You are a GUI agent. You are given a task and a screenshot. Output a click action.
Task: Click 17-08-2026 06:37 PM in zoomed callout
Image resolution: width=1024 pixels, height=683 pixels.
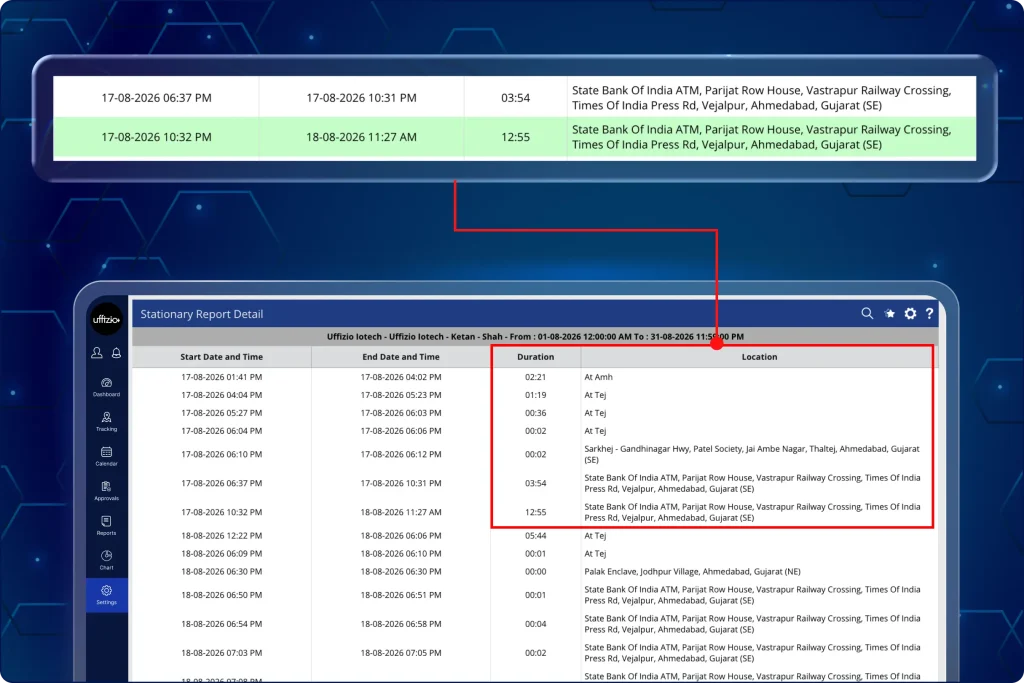click(156, 98)
